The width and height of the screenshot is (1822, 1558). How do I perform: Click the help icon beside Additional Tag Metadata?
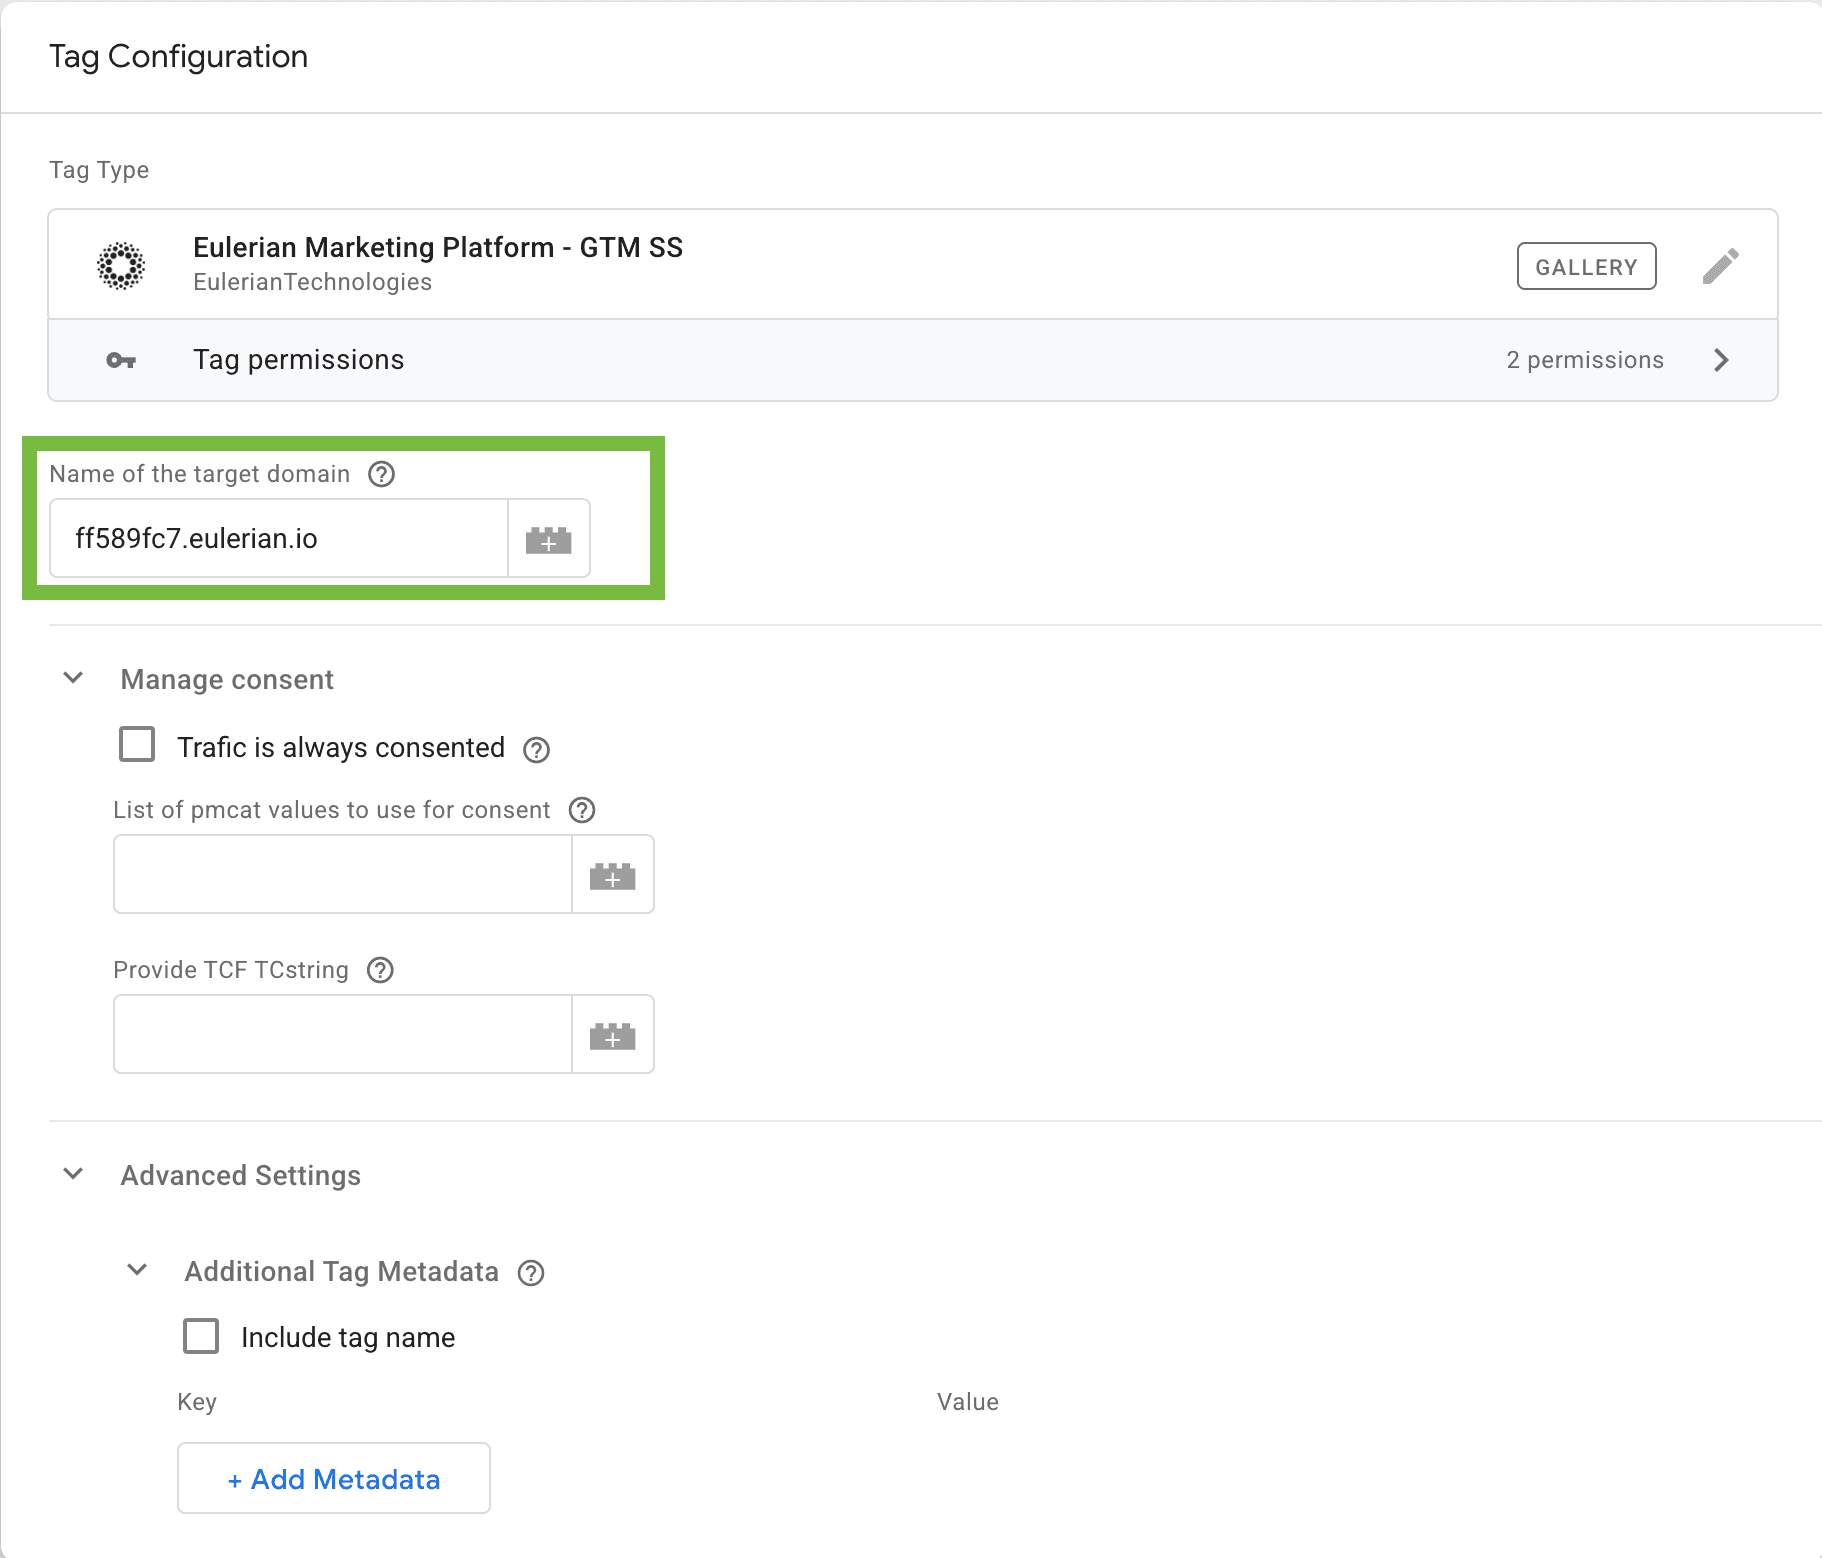(x=531, y=1272)
